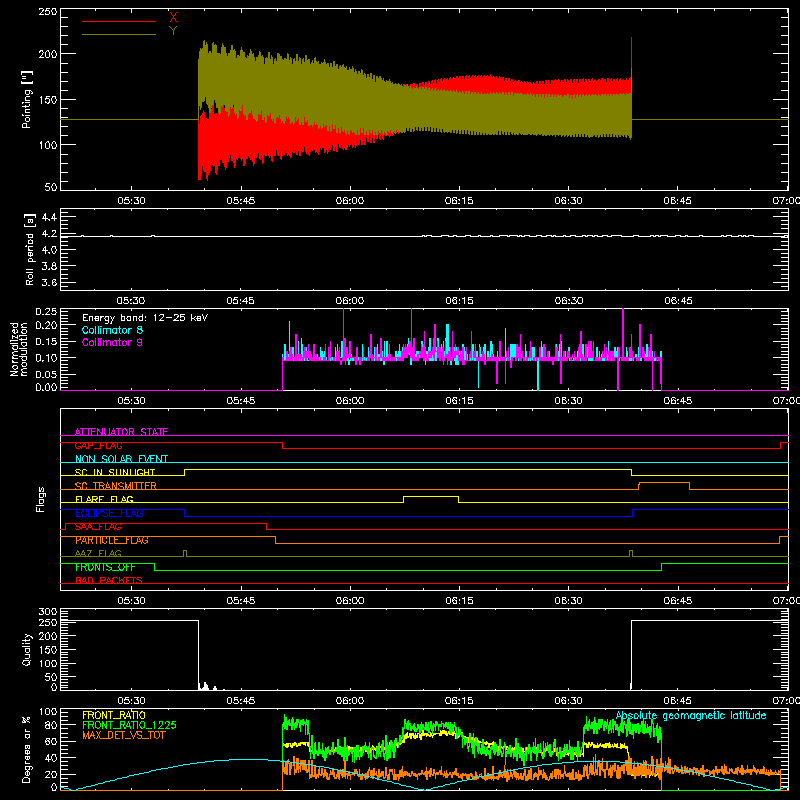The image size is (800, 800).
Task: Click the 06:00 time label under Pointing plot
Action: pyautogui.click(x=350, y=201)
